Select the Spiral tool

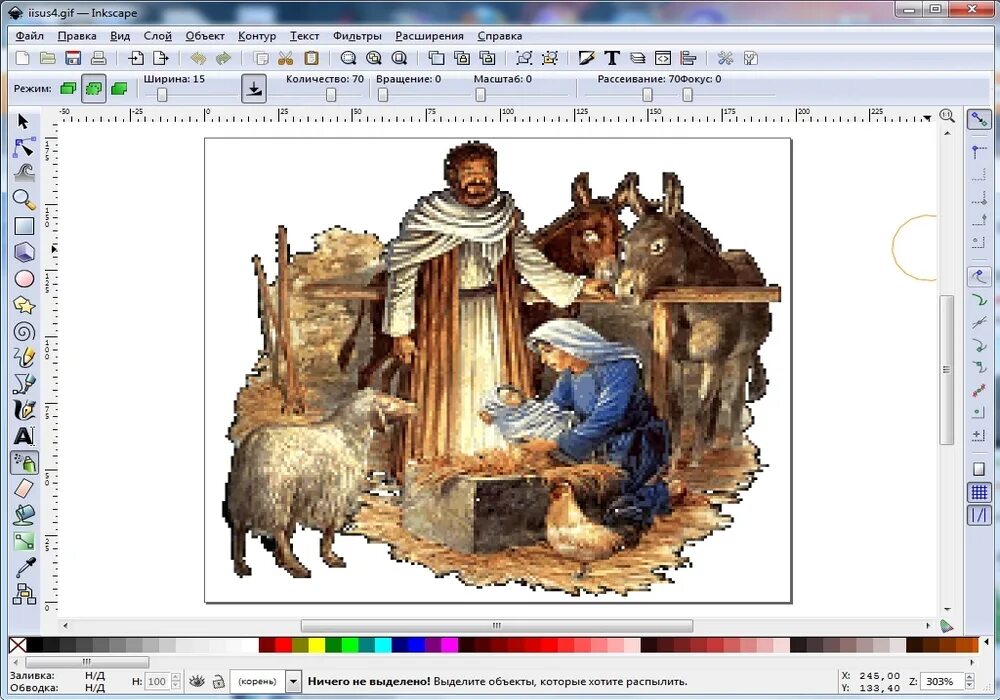[x=24, y=332]
